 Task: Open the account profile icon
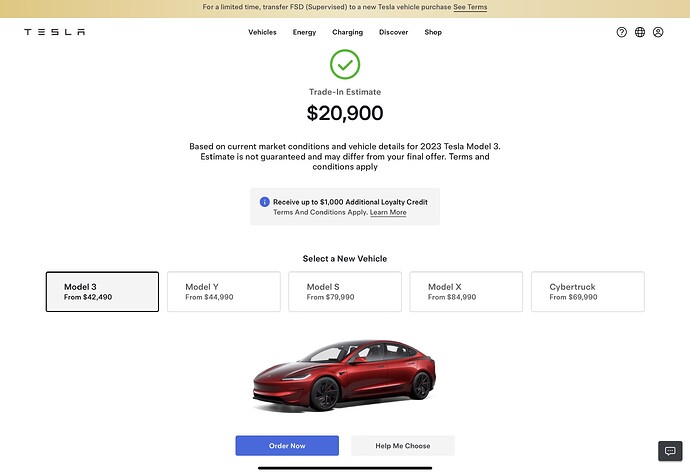point(658,32)
